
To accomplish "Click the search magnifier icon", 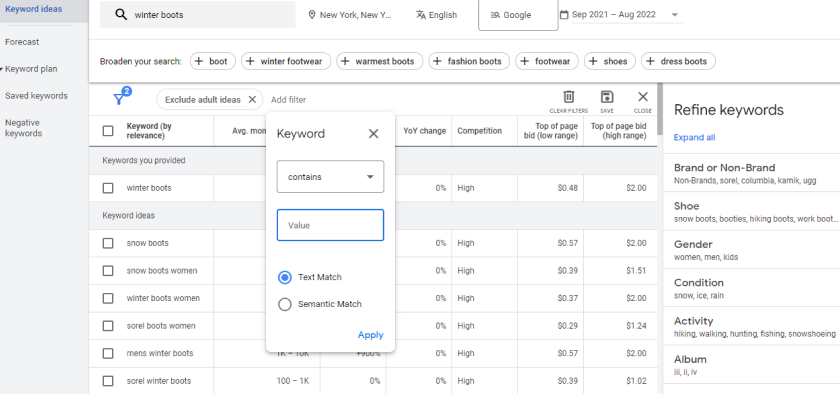I will (x=121, y=16).
